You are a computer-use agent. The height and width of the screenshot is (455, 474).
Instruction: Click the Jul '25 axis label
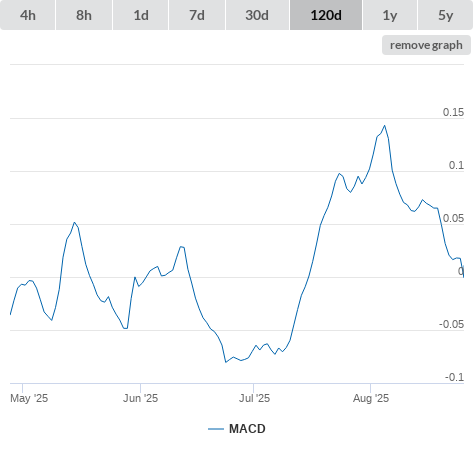point(254,398)
